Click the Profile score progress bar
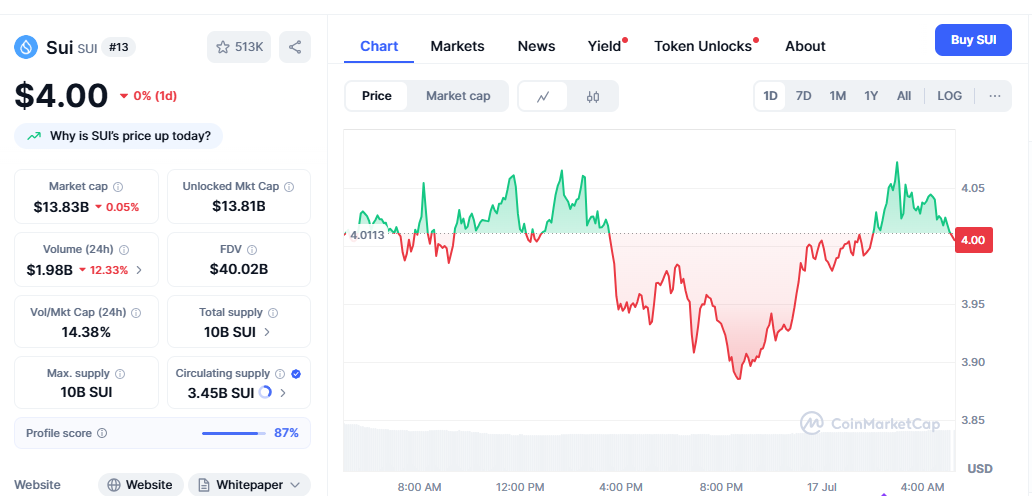The height and width of the screenshot is (496, 1032). tap(233, 433)
